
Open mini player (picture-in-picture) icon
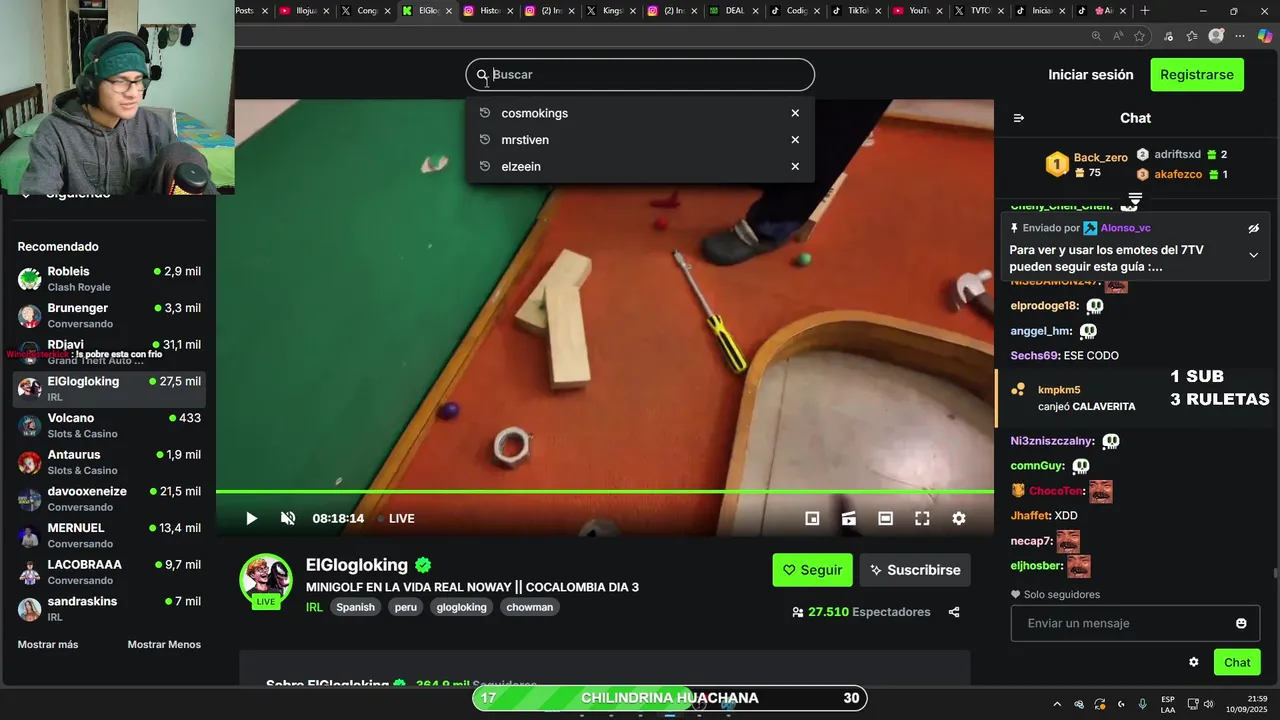(x=812, y=518)
